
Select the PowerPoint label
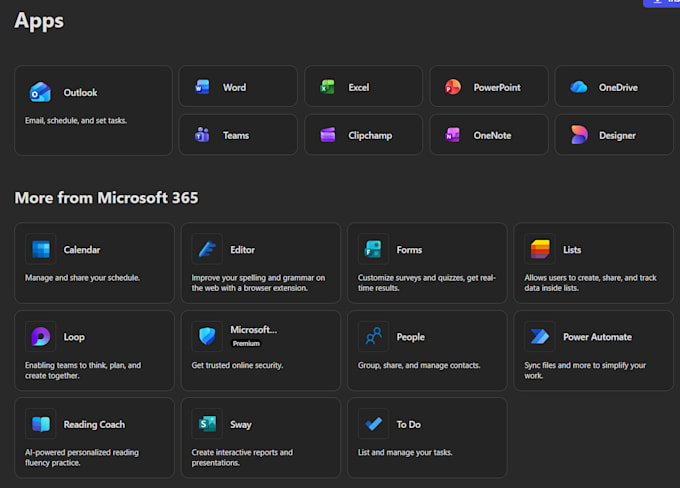[x=497, y=87]
